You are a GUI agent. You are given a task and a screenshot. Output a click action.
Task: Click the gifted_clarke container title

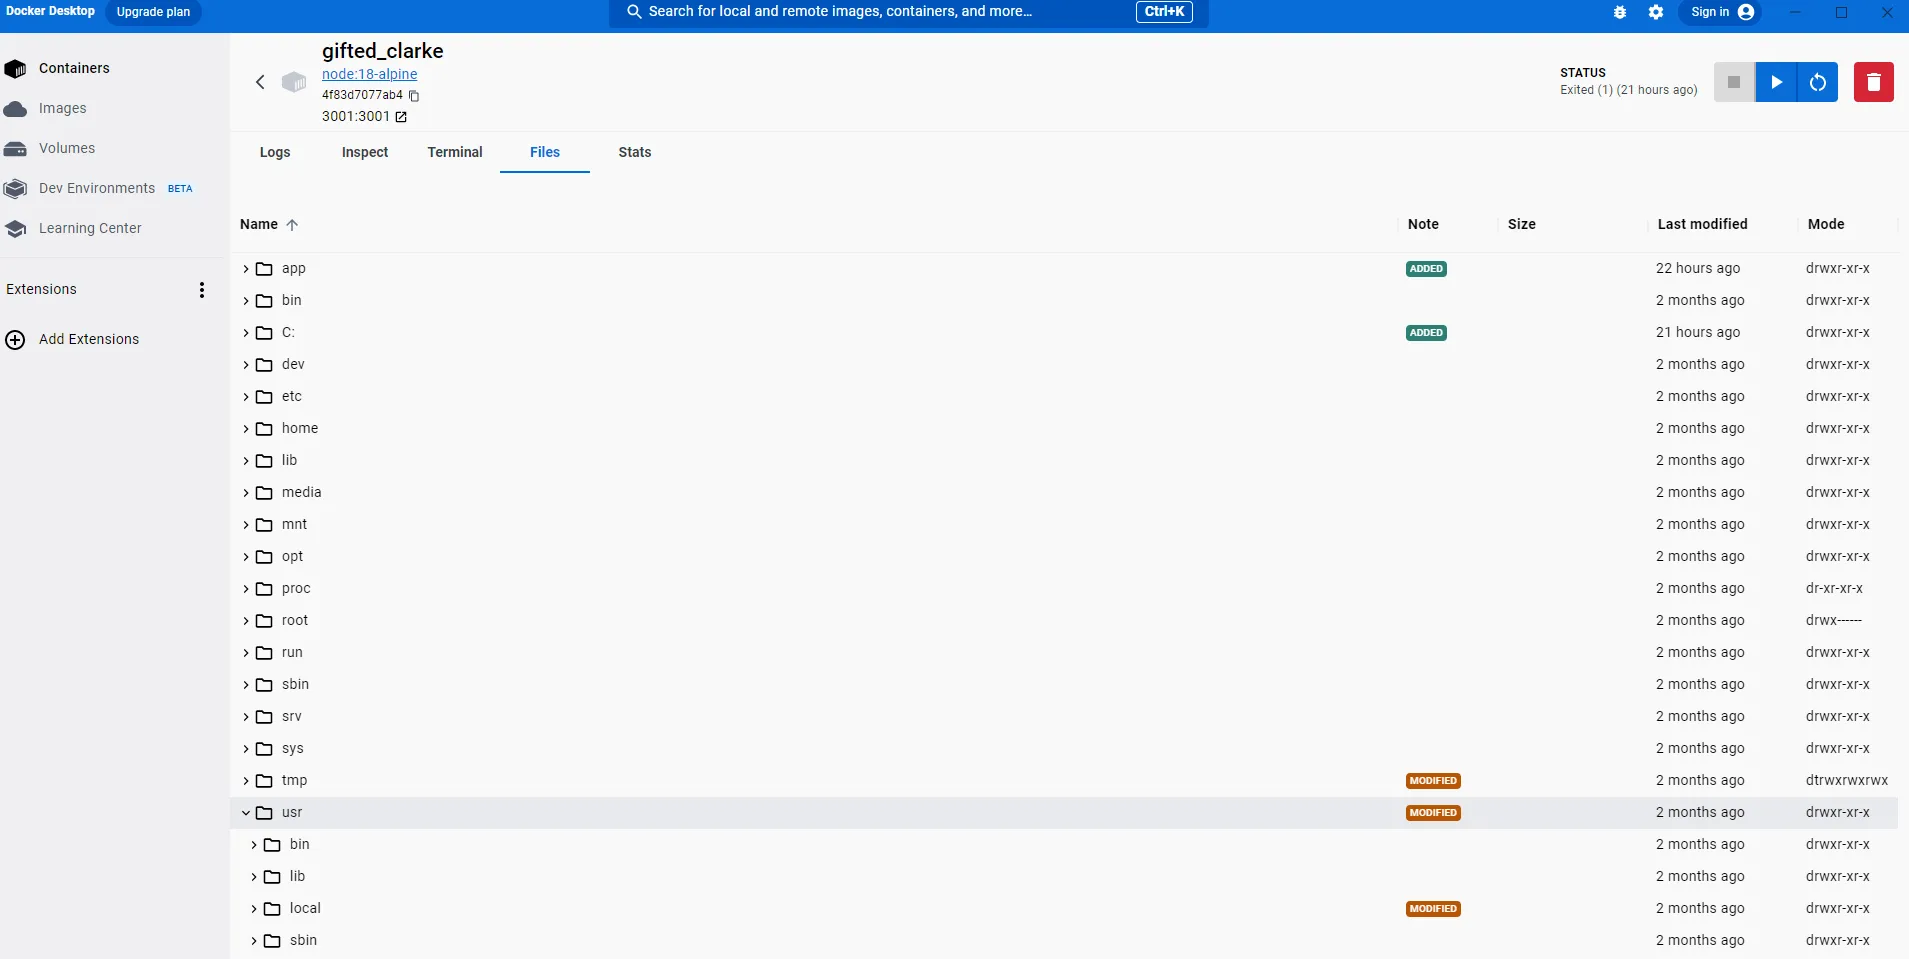[x=383, y=51]
